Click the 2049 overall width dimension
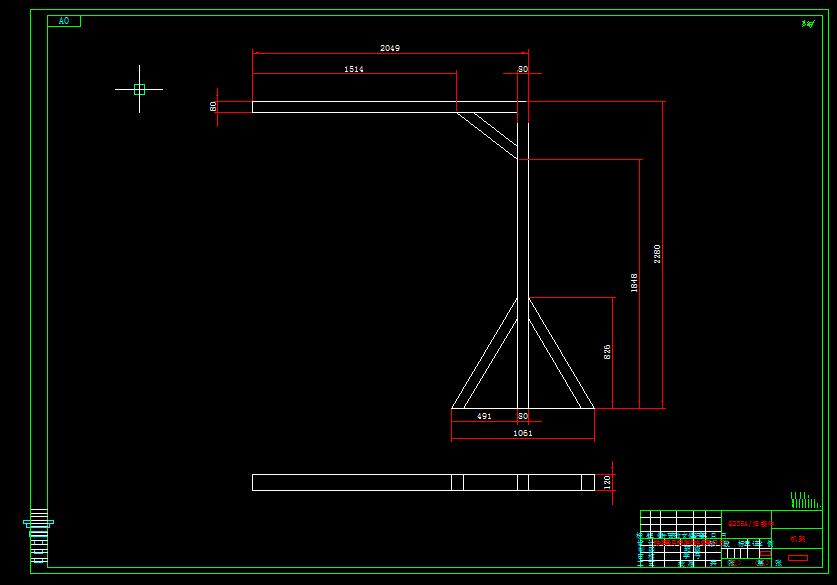The image size is (837, 585). (x=389, y=45)
